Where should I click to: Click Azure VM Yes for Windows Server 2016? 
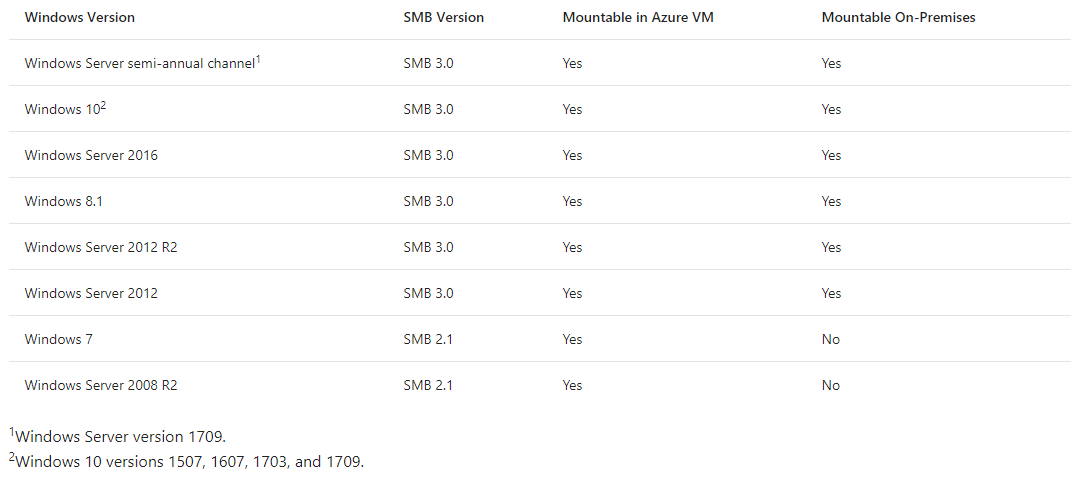pos(572,155)
